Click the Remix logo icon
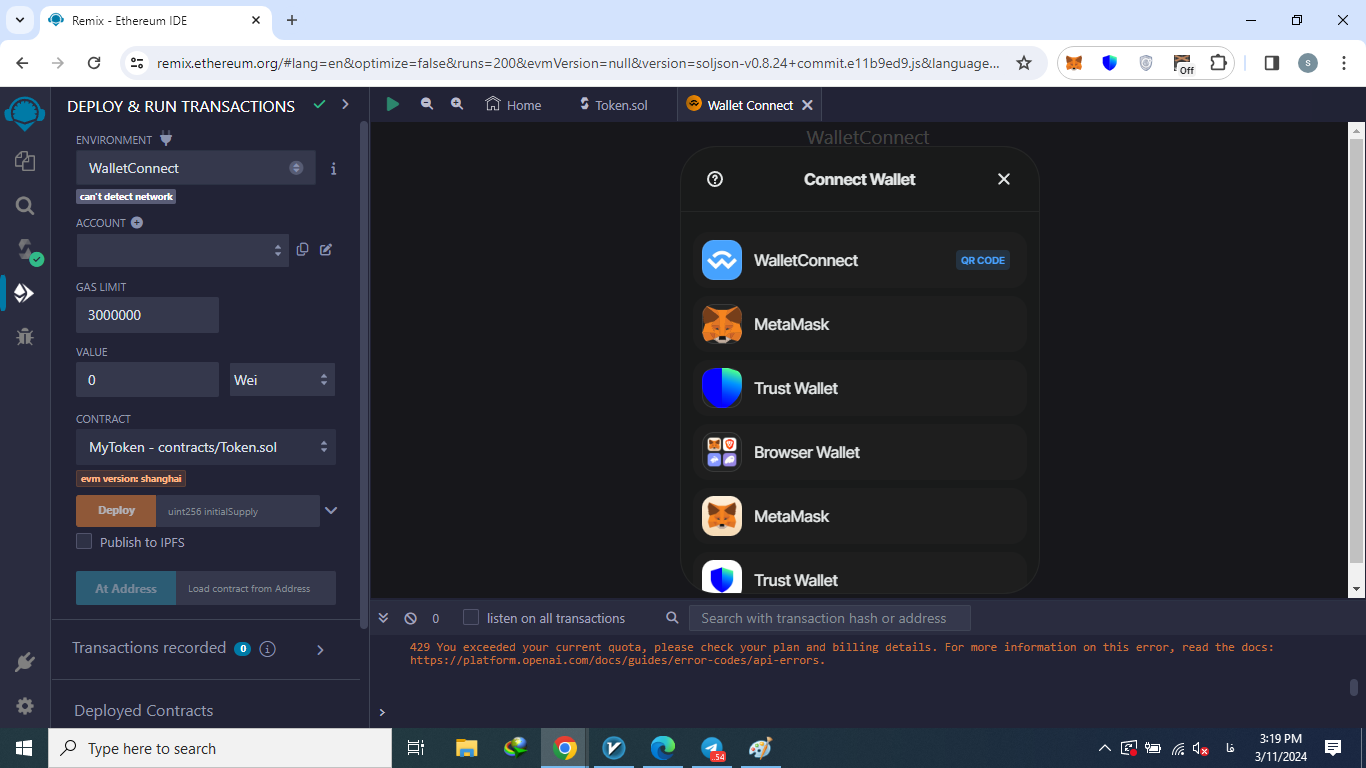 [25, 113]
